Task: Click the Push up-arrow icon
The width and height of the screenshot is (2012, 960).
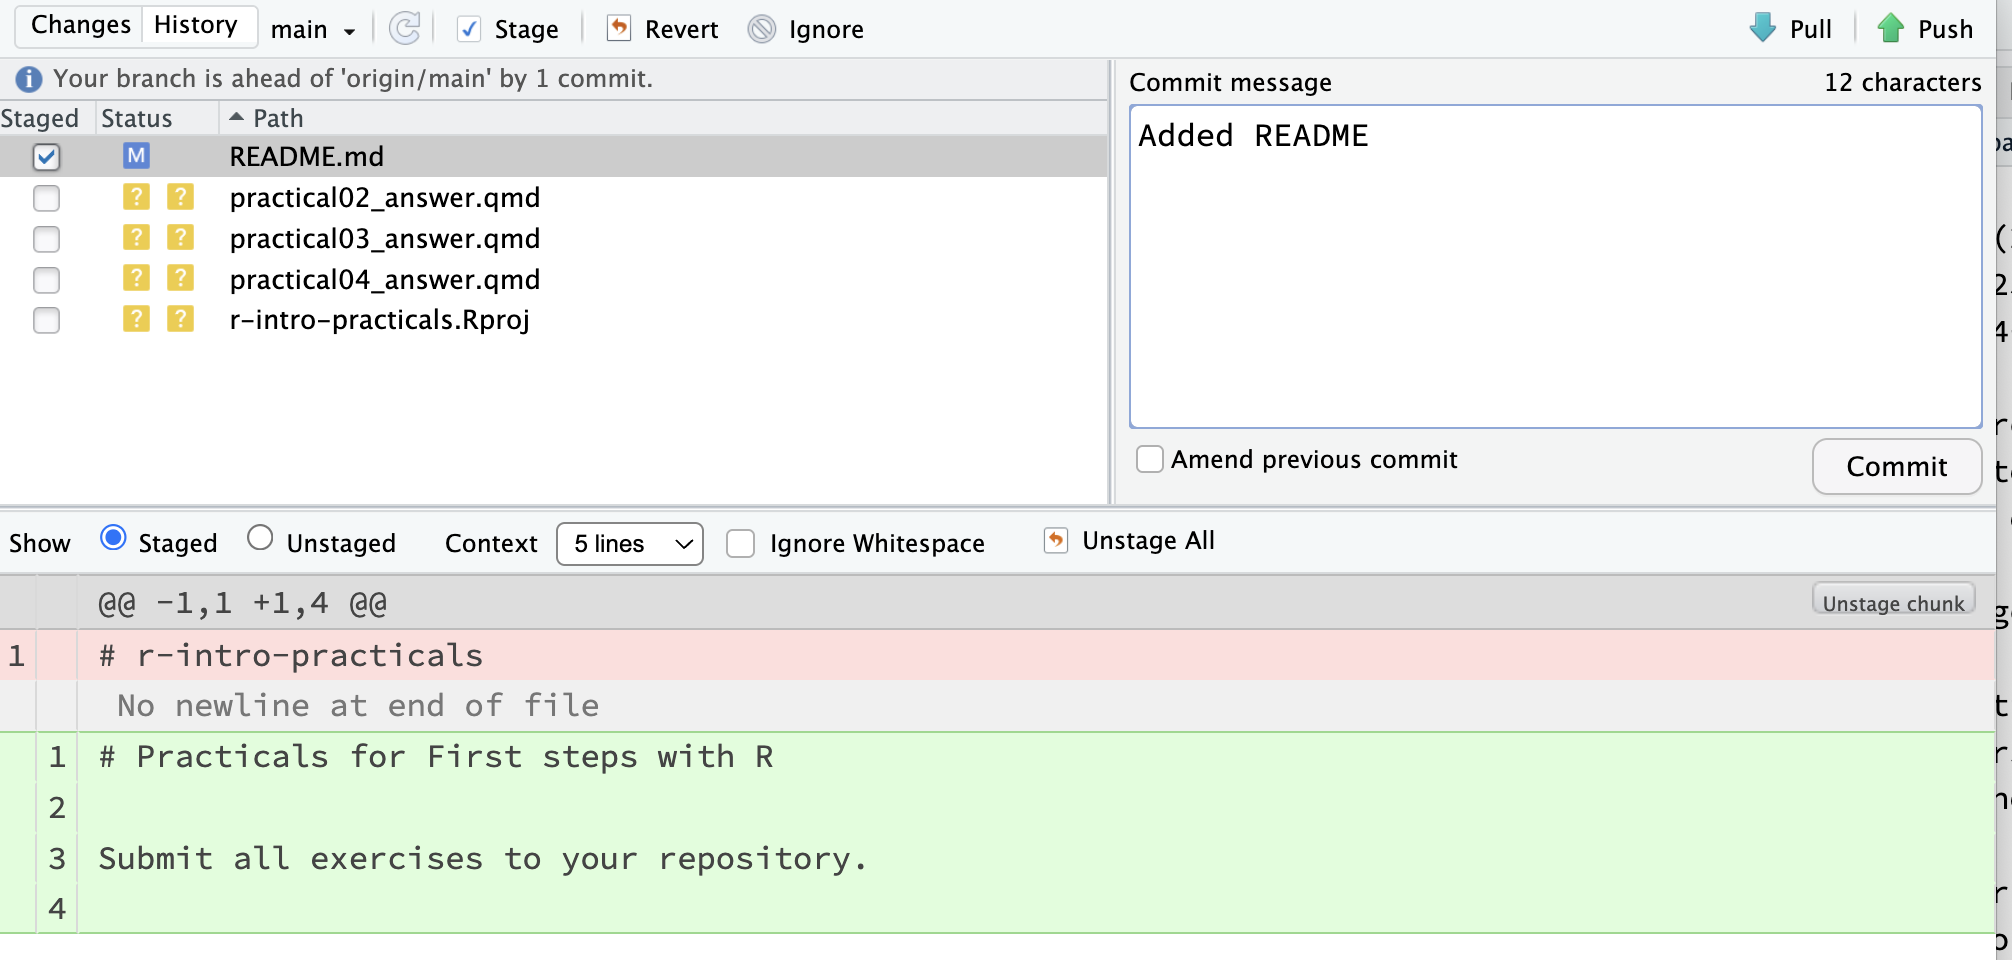Action: [x=1890, y=28]
